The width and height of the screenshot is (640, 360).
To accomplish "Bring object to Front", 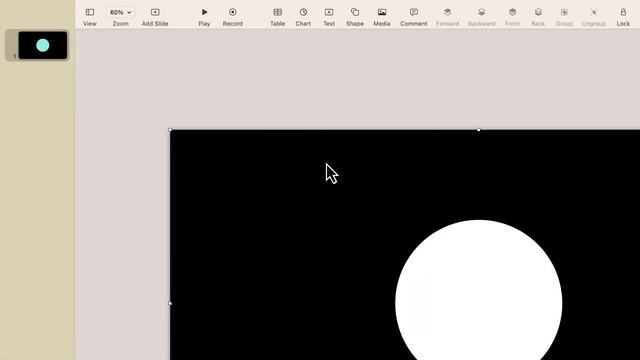I will (512, 17).
